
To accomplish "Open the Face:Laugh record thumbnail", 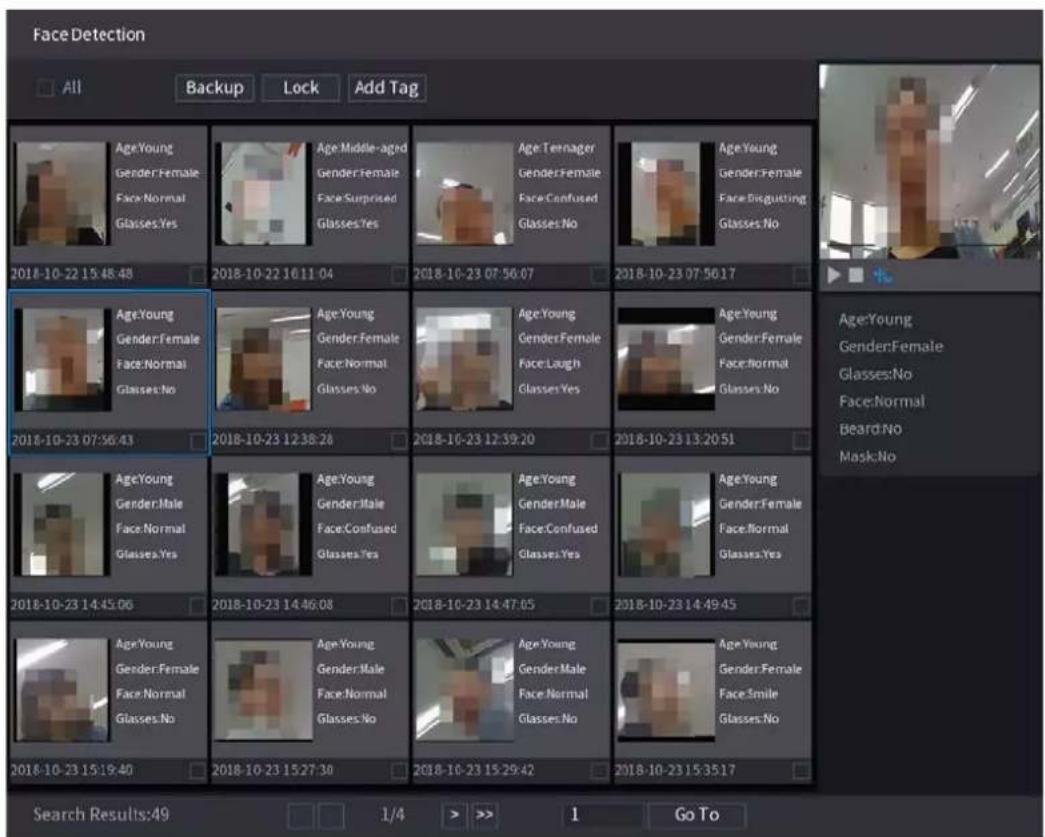I will (465, 359).
